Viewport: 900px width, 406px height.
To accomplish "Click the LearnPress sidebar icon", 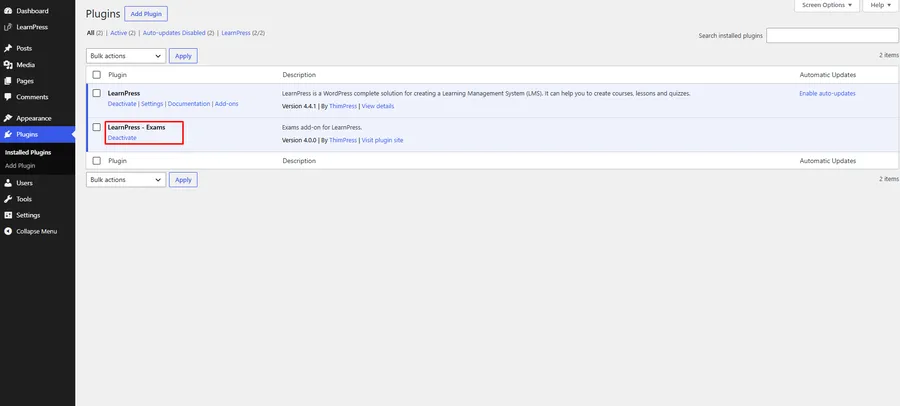I will point(8,27).
